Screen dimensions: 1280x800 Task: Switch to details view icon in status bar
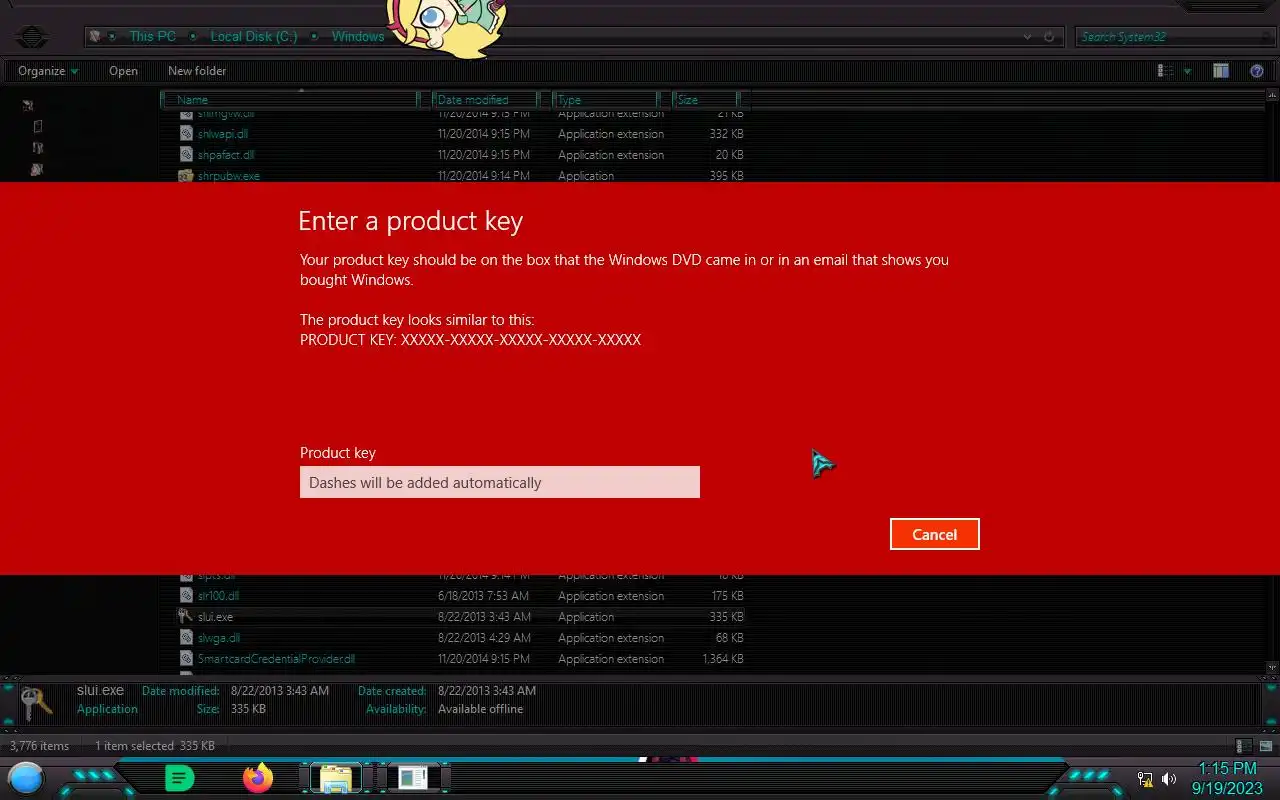(x=1243, y=746)
